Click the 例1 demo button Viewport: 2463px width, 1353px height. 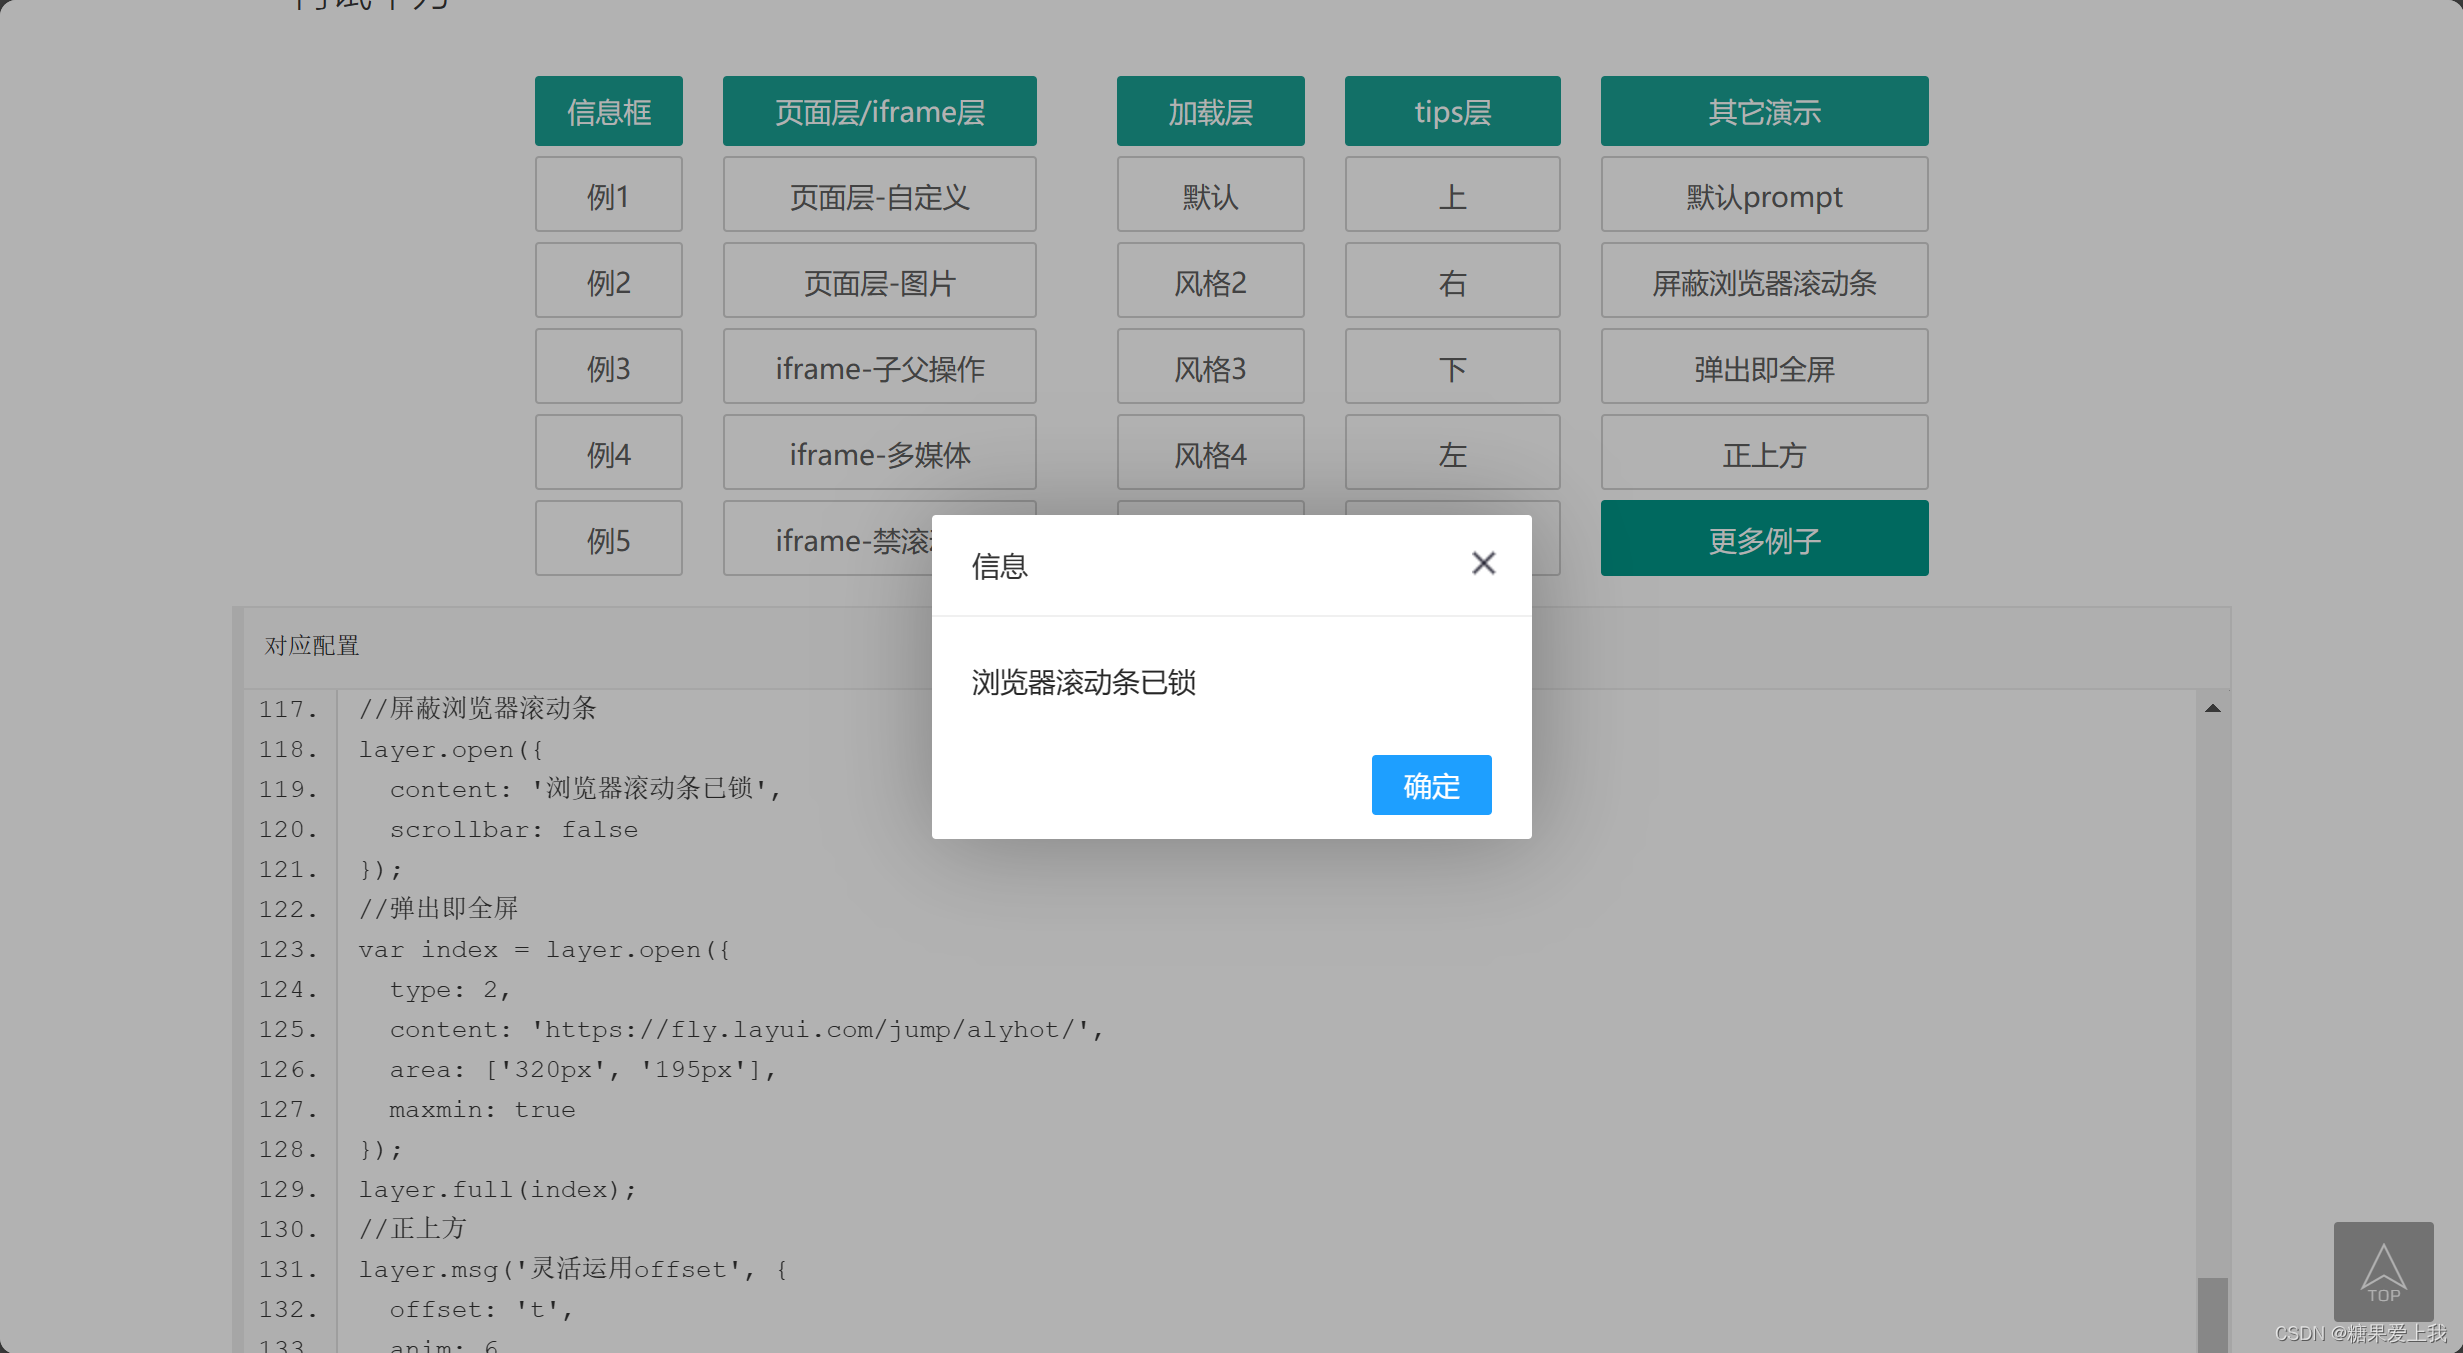click(608, 195)
